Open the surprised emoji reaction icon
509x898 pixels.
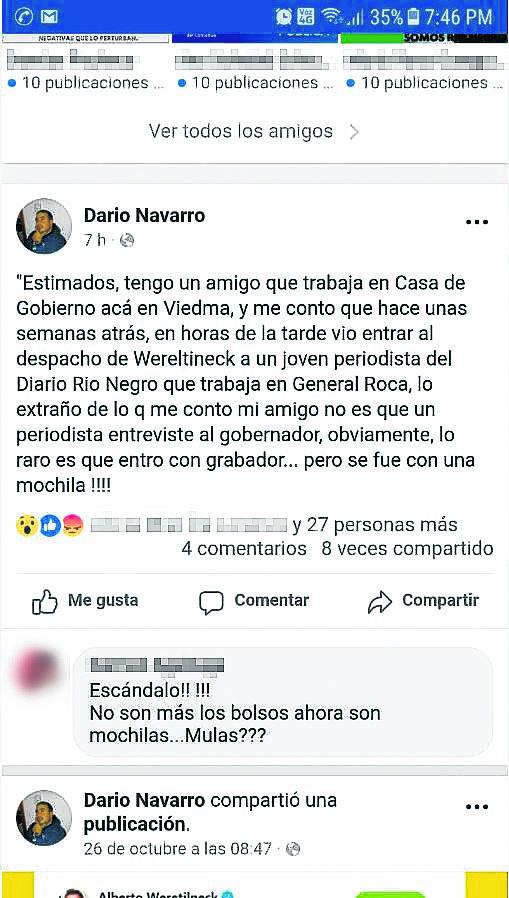(x=26, y=525)
